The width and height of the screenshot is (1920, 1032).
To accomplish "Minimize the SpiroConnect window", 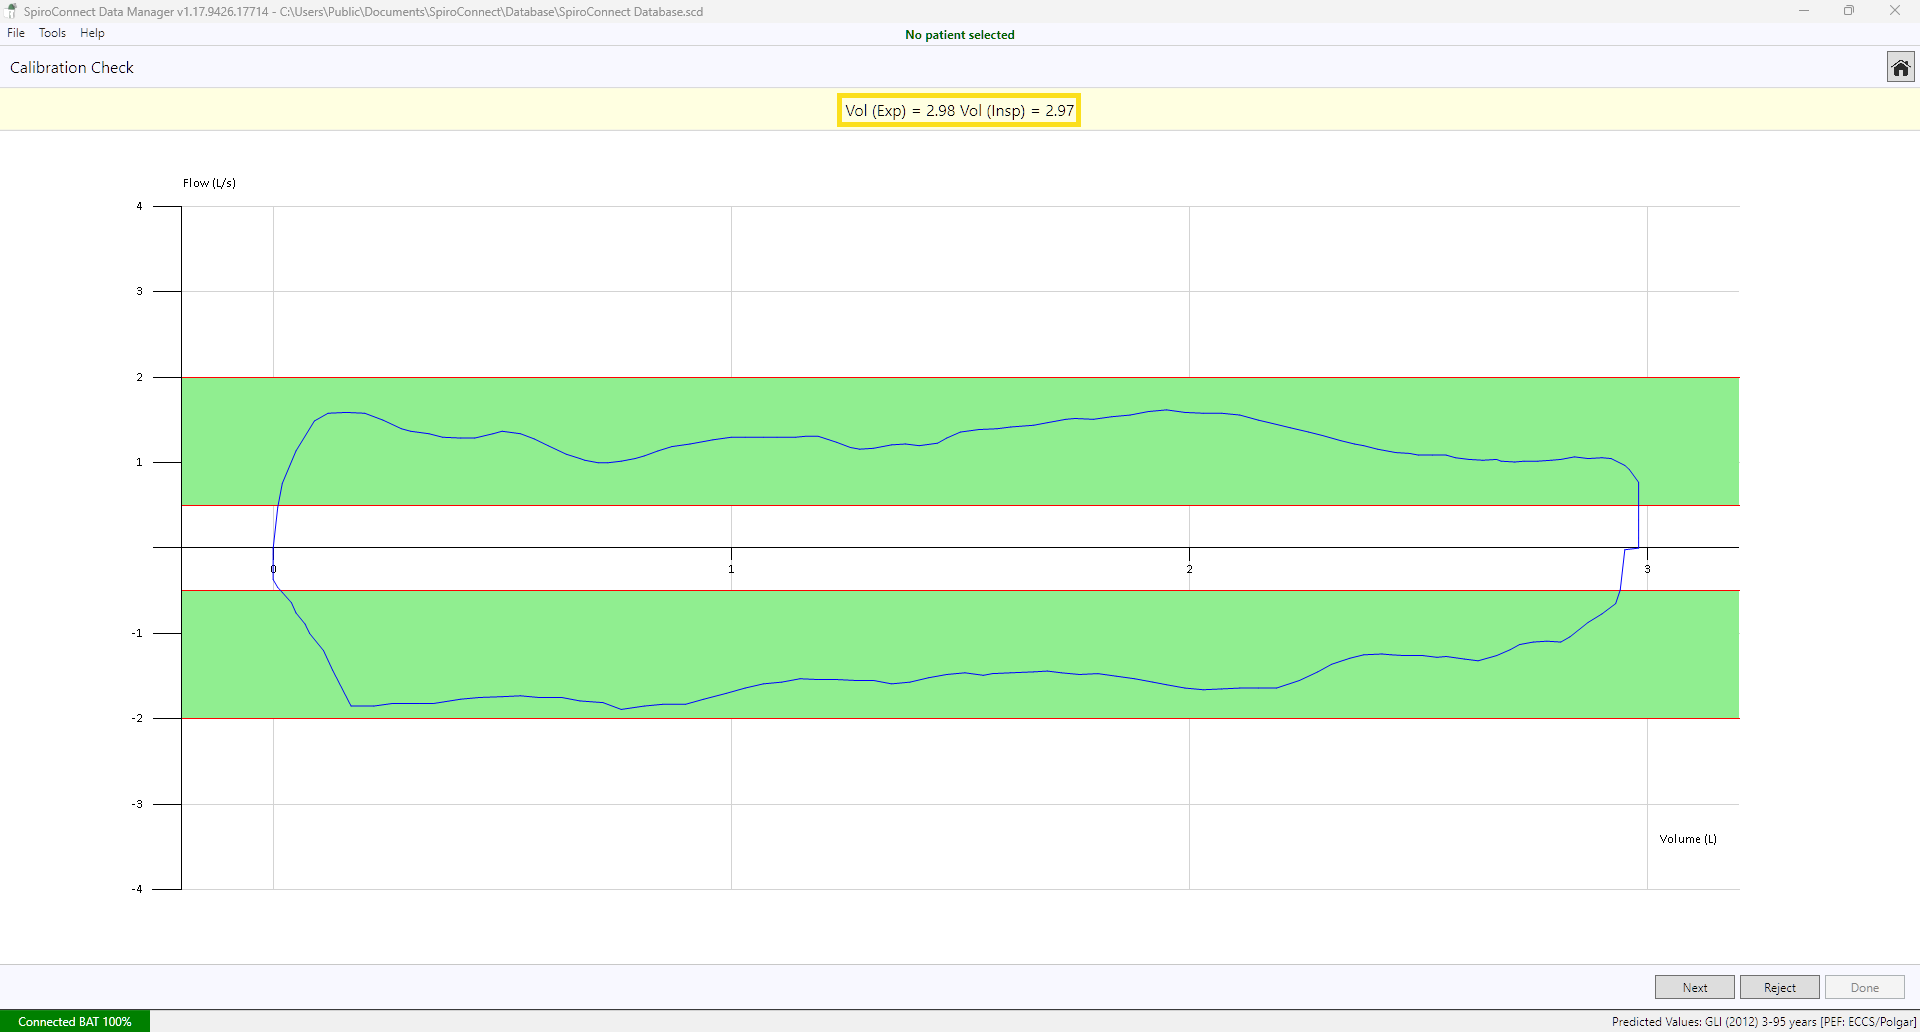I will 1803,11.
